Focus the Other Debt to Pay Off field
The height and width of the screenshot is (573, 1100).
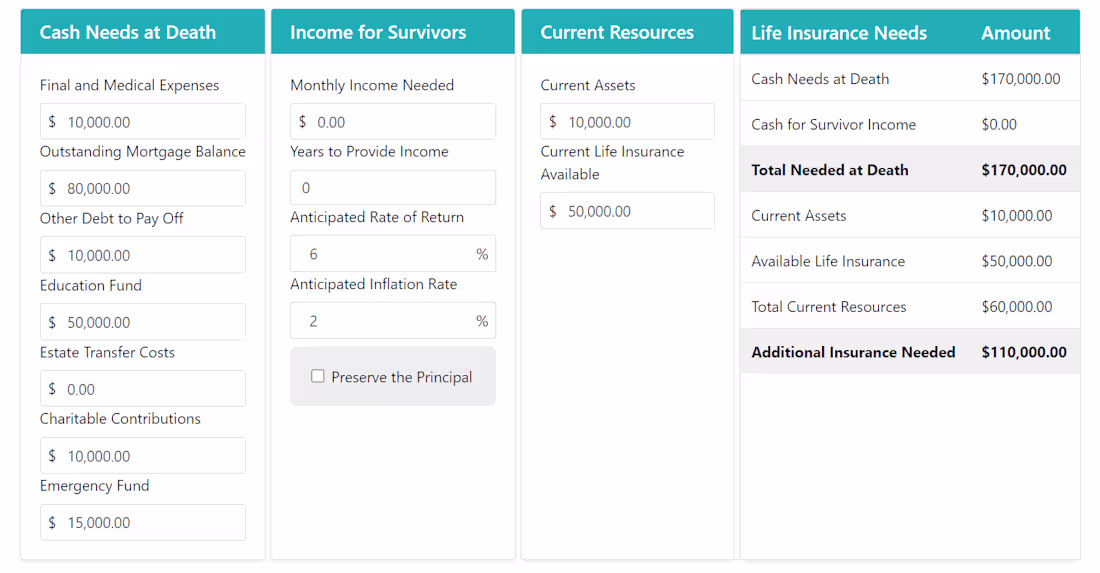(142, 255)
